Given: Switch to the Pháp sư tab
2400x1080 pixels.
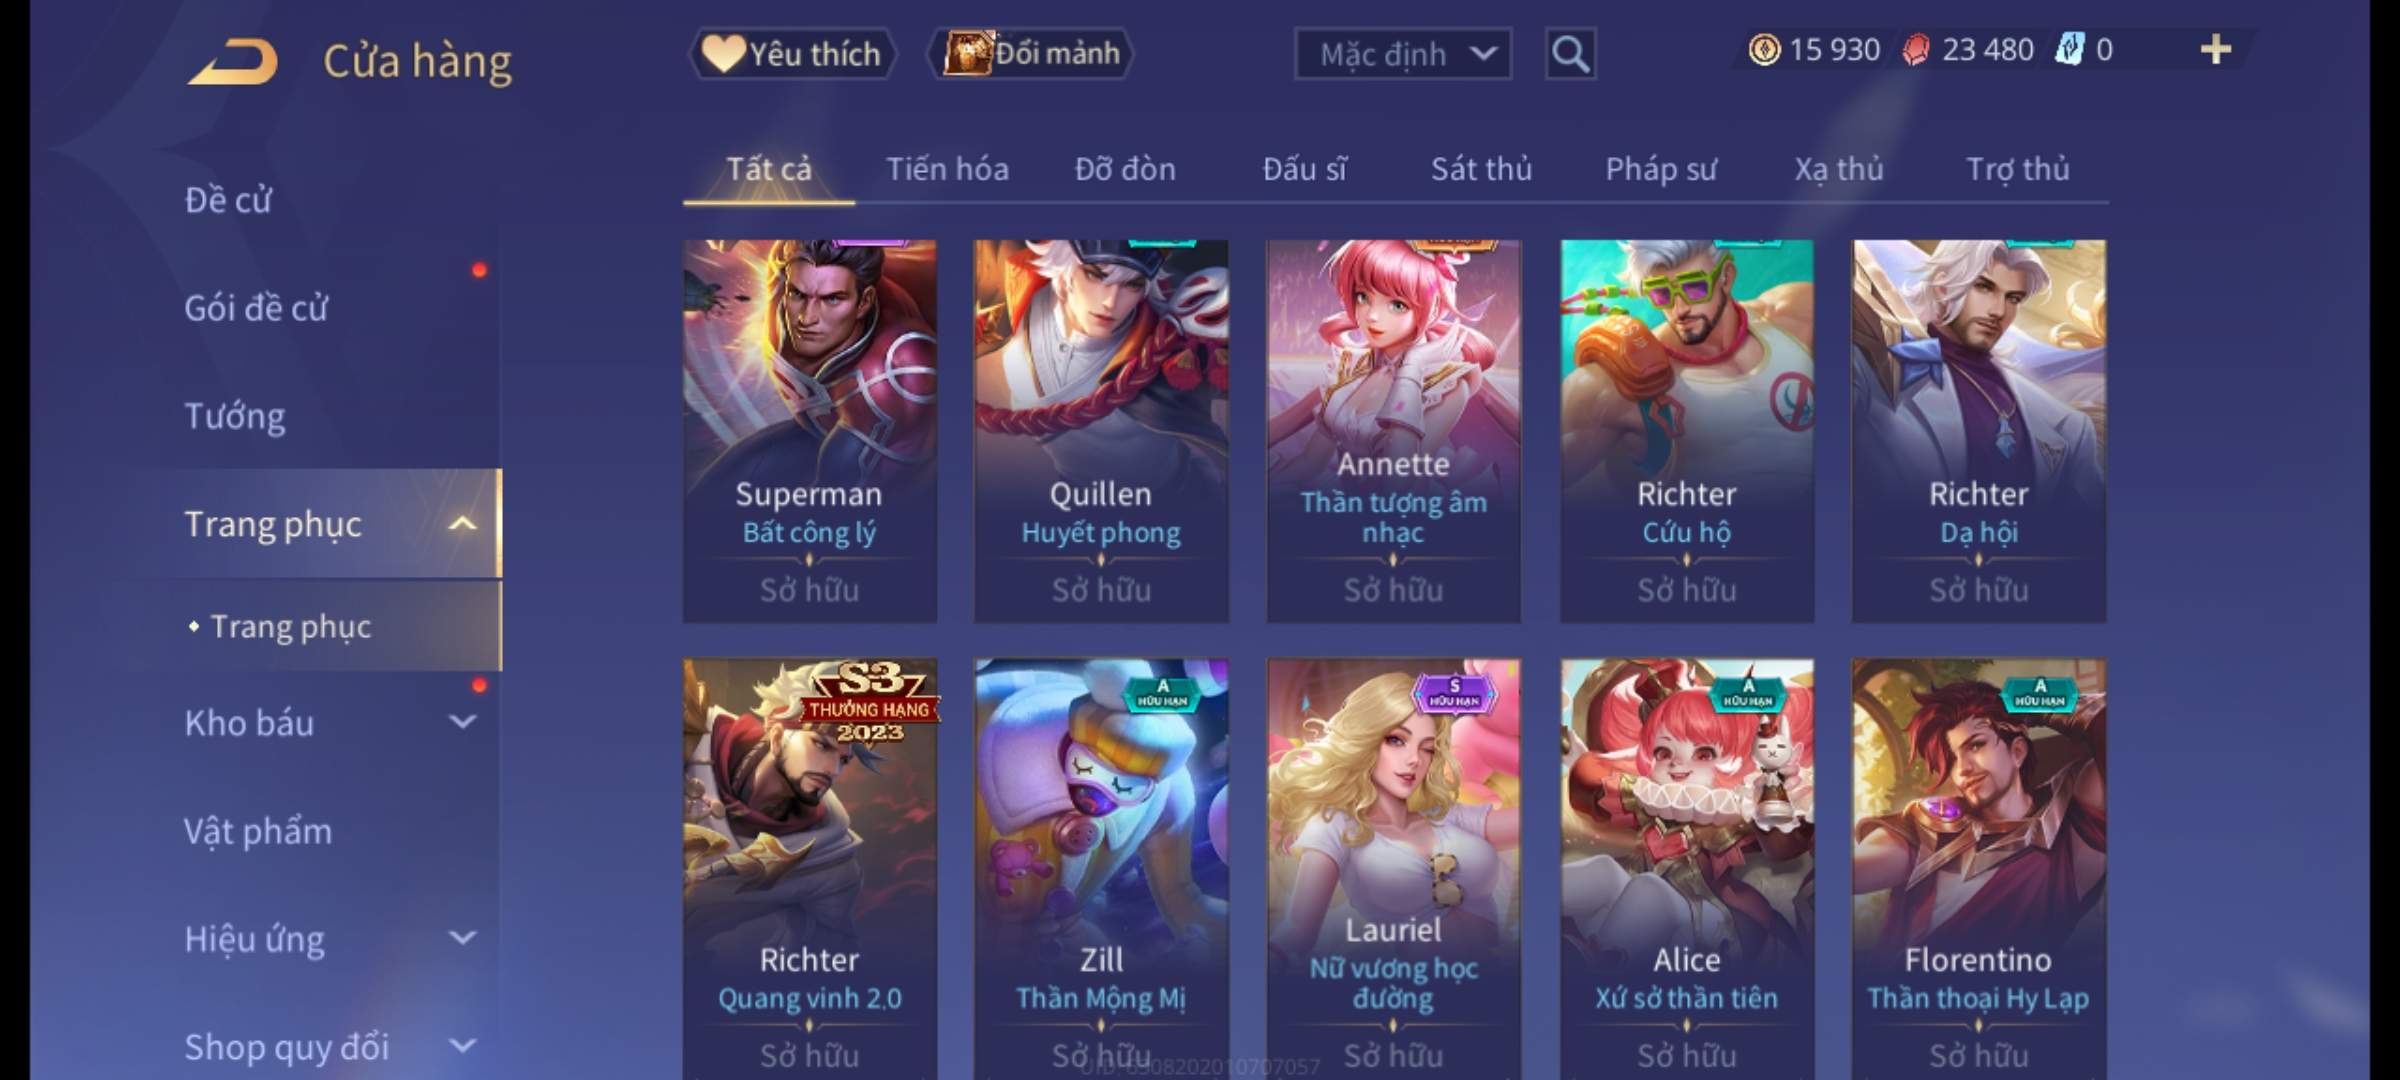Looking at the screenshot, I should [x=1660, y=169].
